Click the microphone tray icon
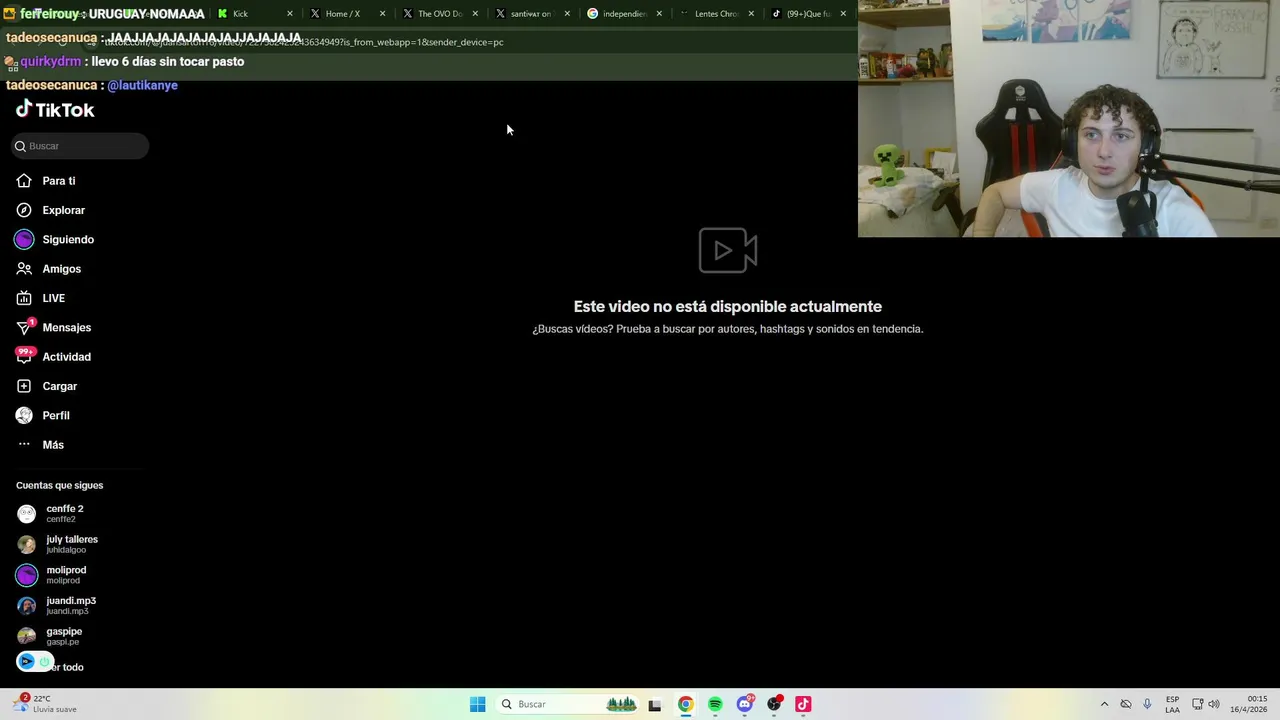Viewport: 1280px width, 720px height. pyautogui.click(x=1147, y=704)
